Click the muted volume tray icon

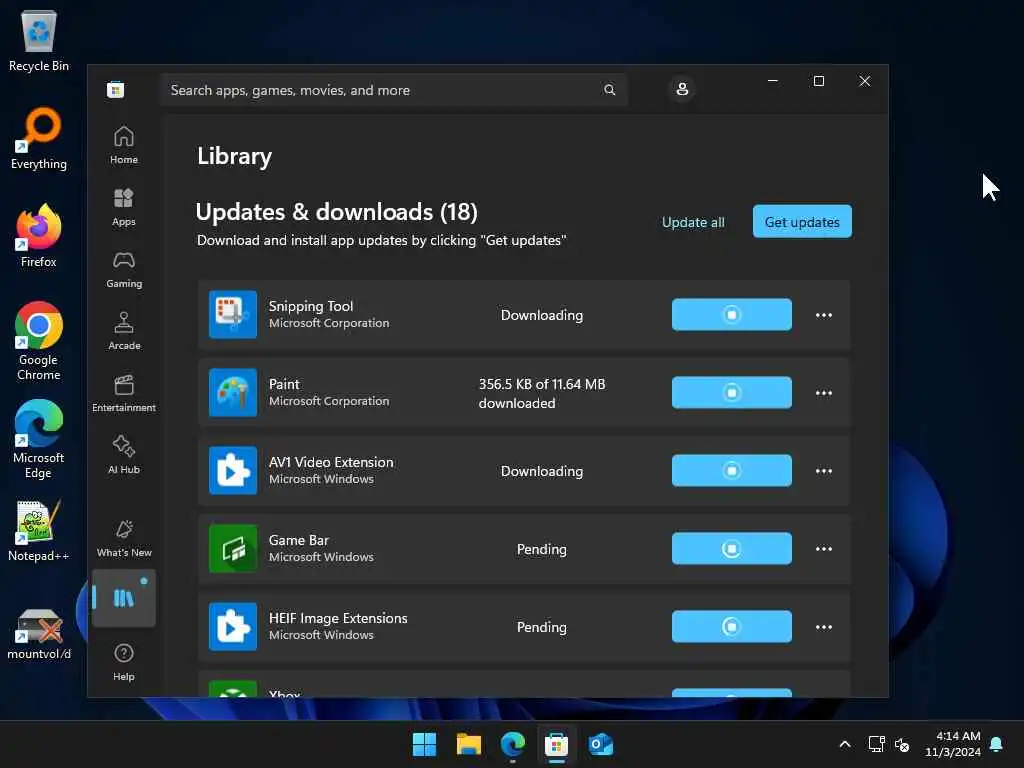coord(902,744)
